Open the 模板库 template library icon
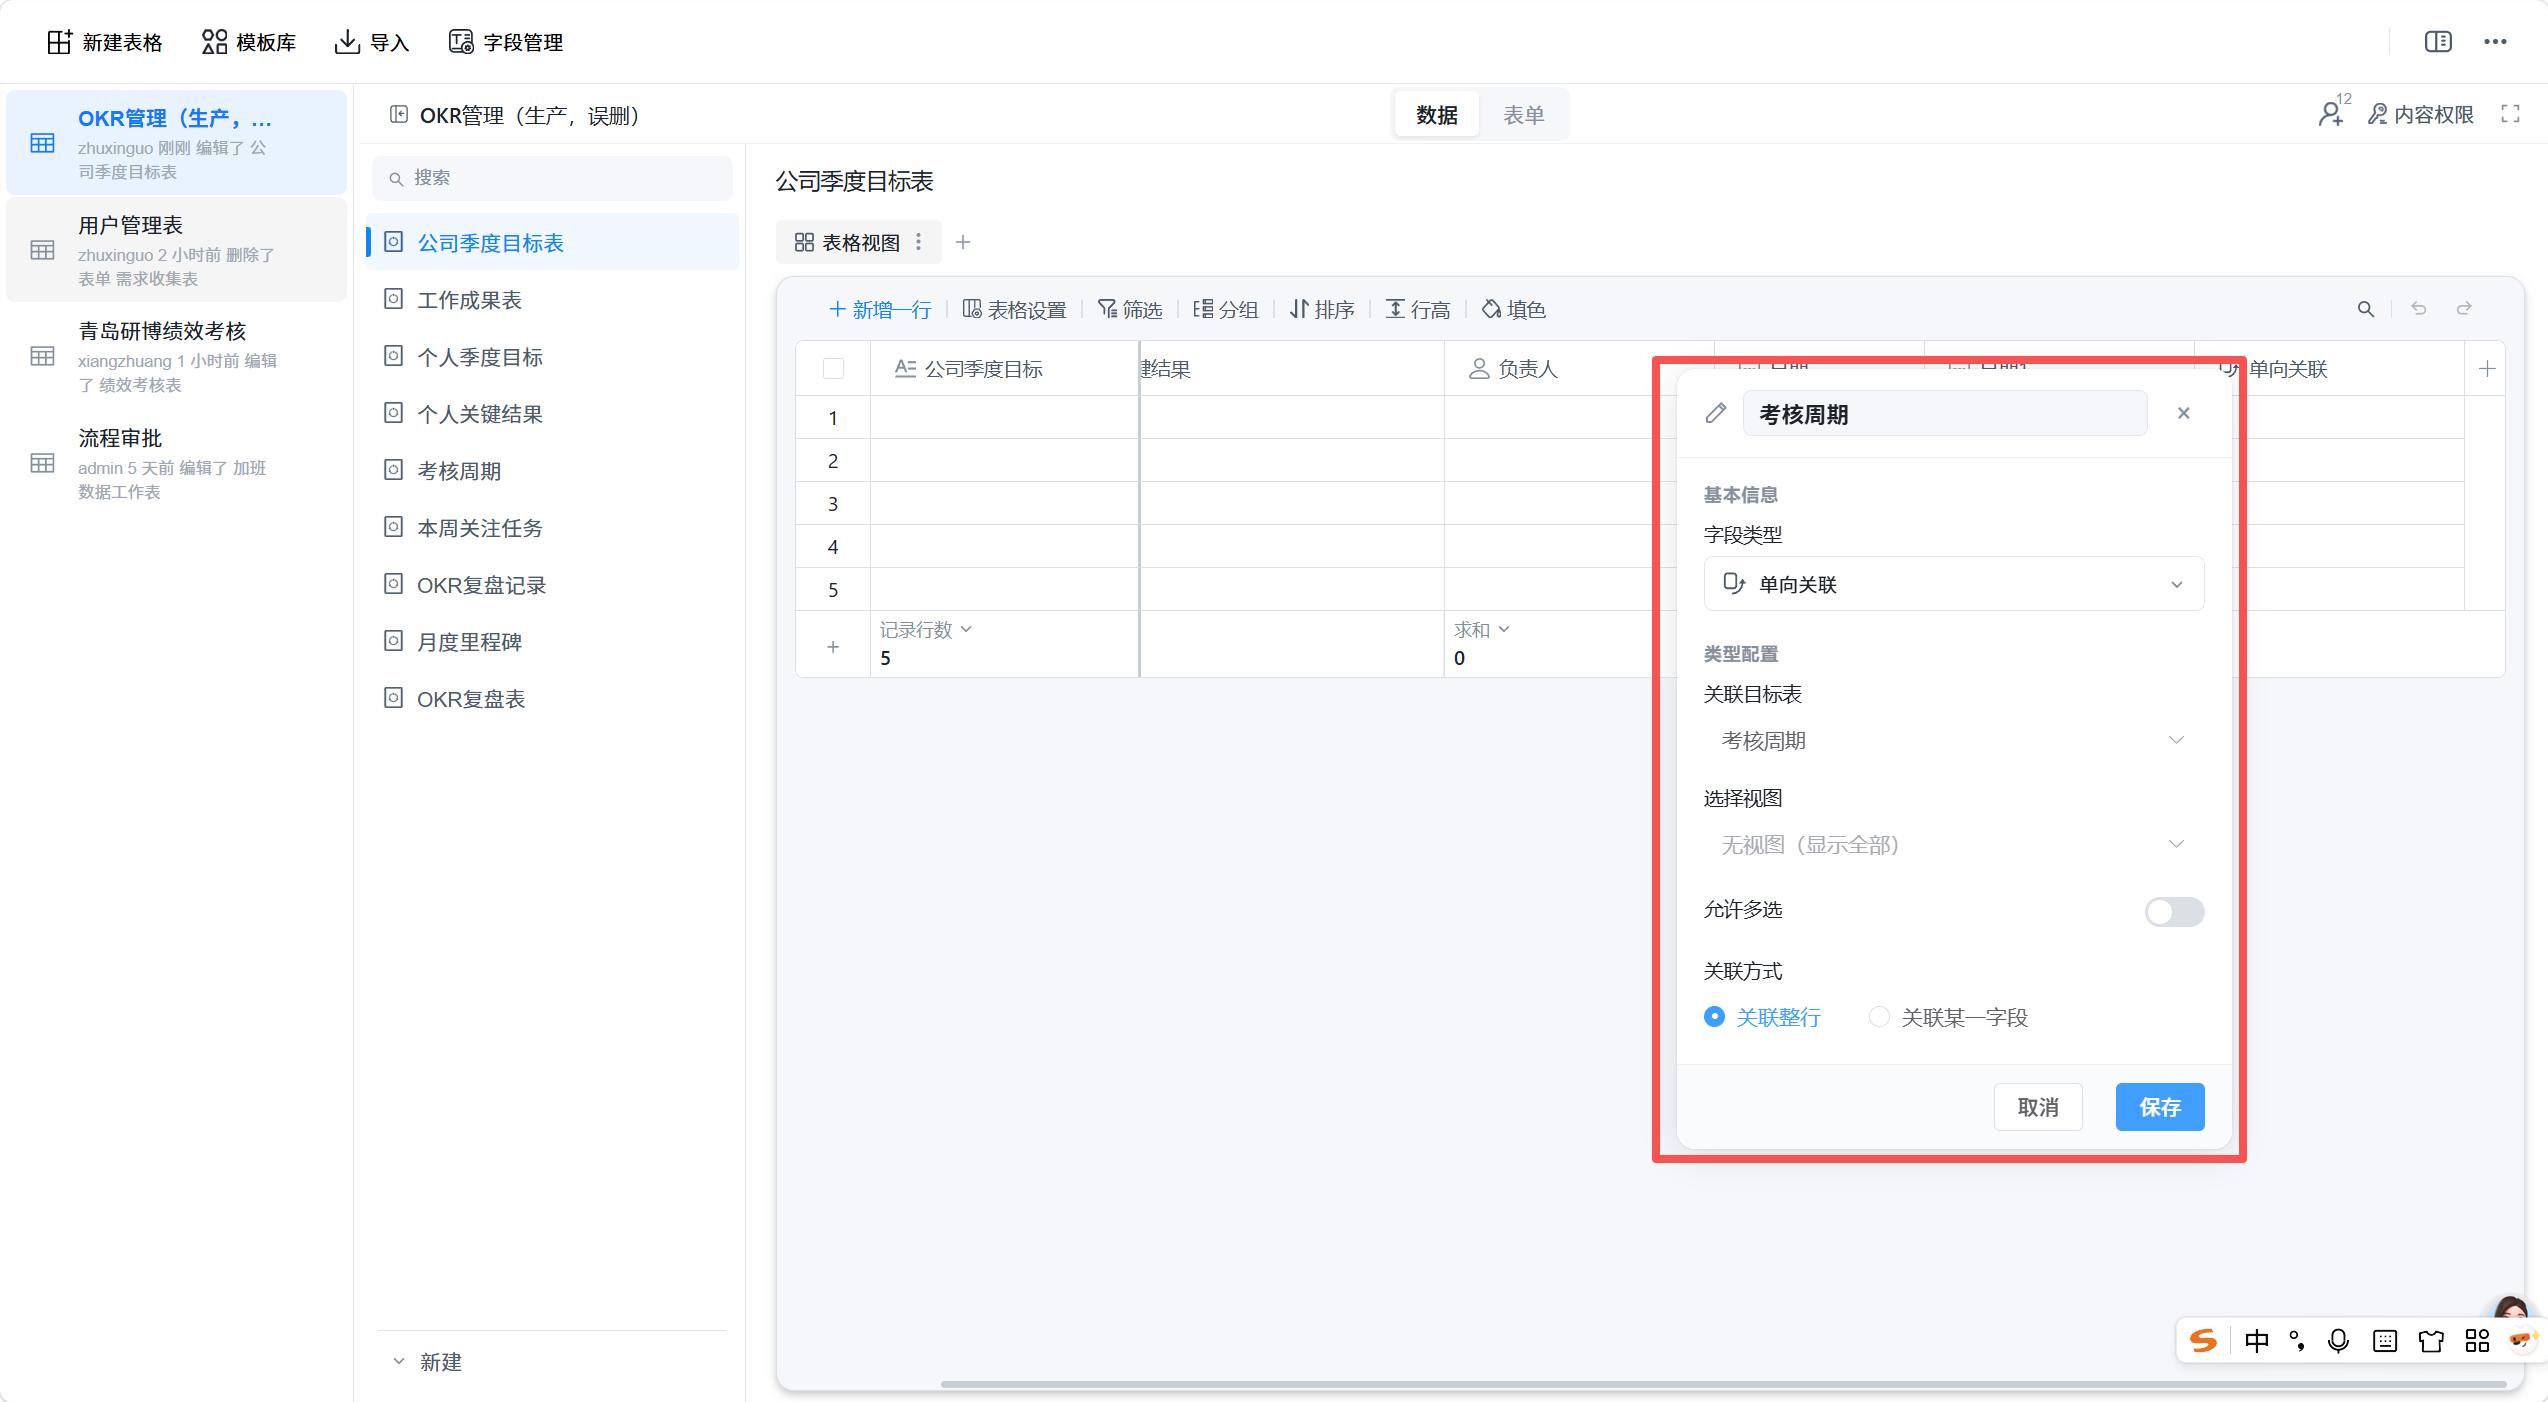The height and width of the screenshot is (1402, 2548). [214, 42]
